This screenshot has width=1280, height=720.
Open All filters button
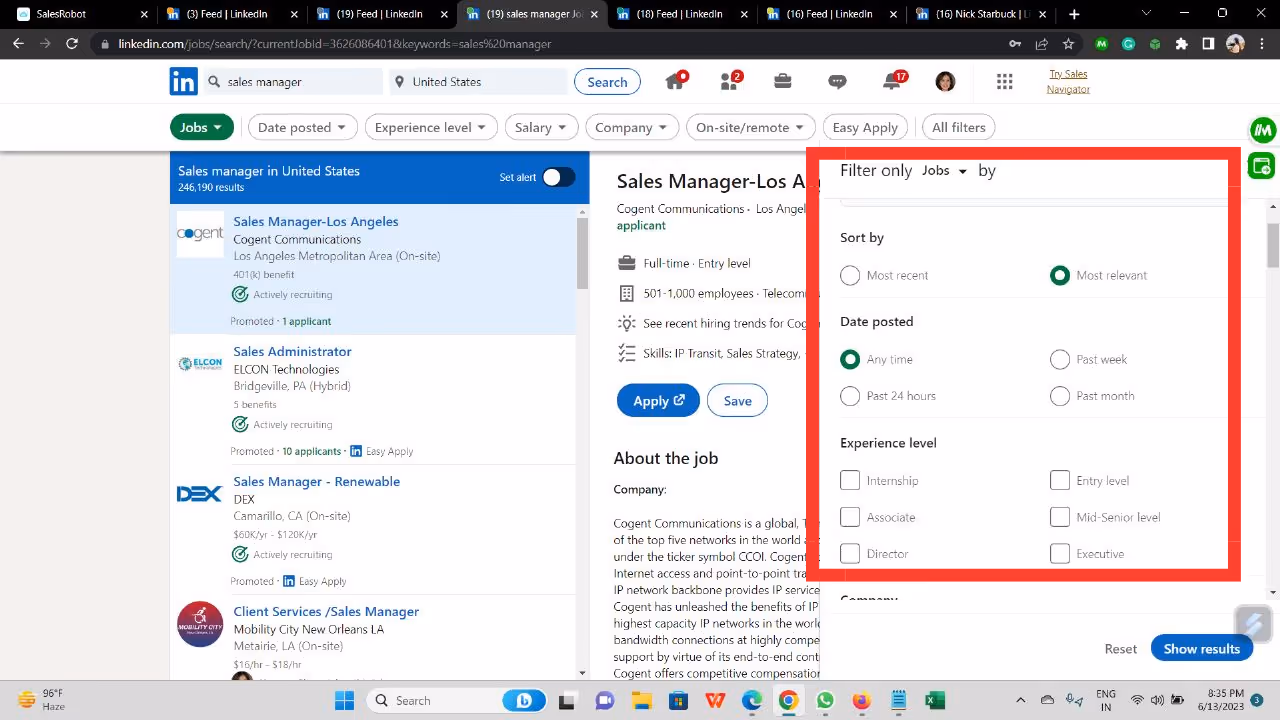[x=958, y=127]
